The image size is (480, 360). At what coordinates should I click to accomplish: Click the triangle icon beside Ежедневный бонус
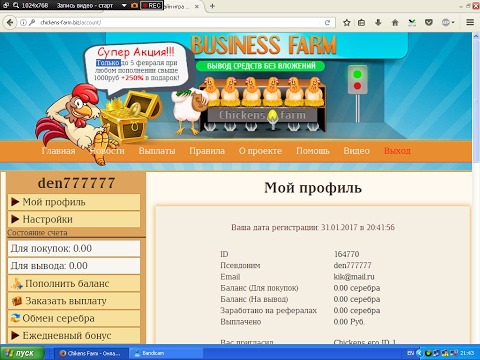click(x=15, y=335)
